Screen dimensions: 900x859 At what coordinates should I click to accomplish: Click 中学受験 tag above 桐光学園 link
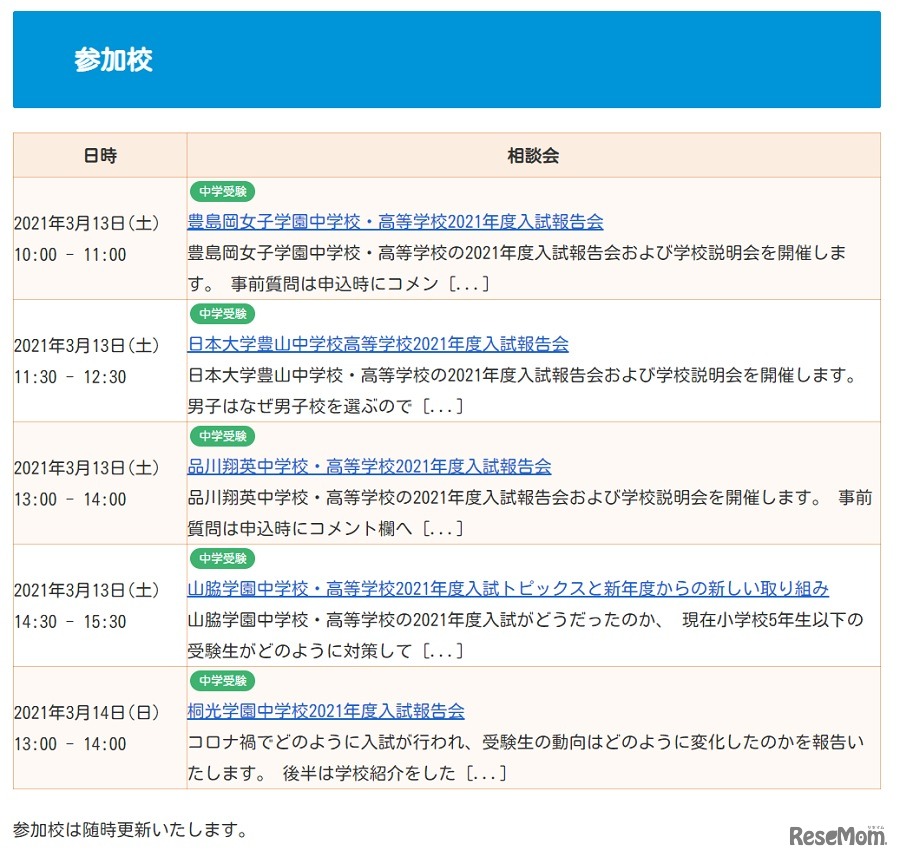223,681
